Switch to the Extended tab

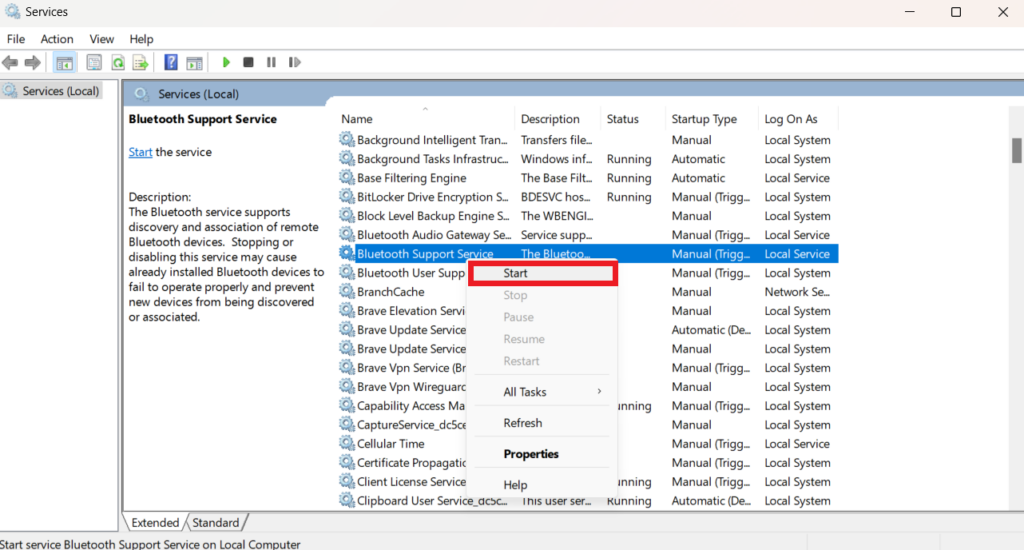click(x=155, y=523)
